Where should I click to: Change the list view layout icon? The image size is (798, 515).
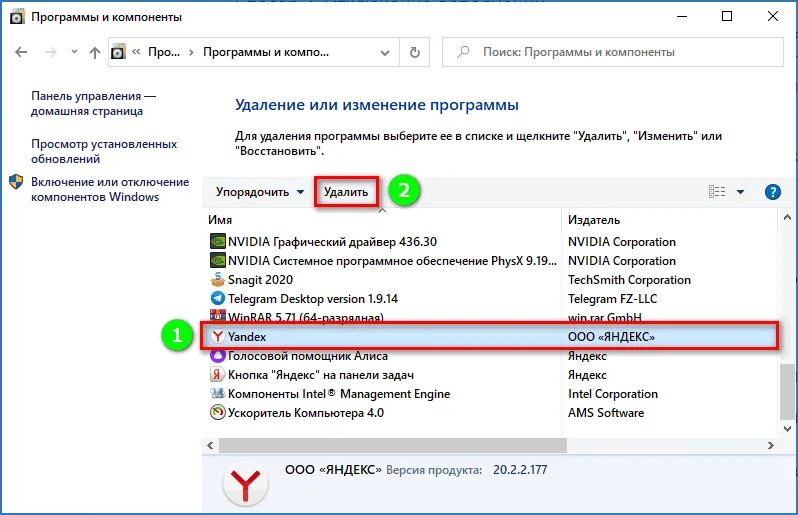tap(717, 192)
